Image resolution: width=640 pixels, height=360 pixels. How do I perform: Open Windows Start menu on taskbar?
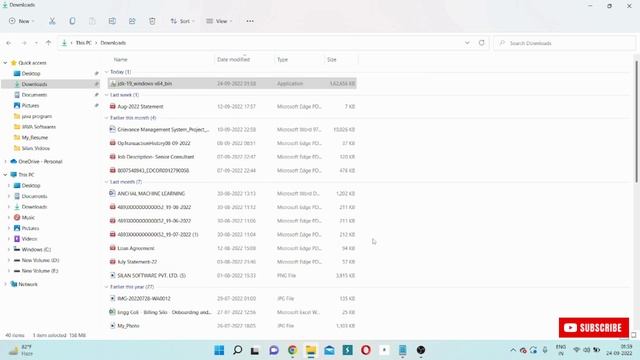pyautogui.click(x=219, y=350)
